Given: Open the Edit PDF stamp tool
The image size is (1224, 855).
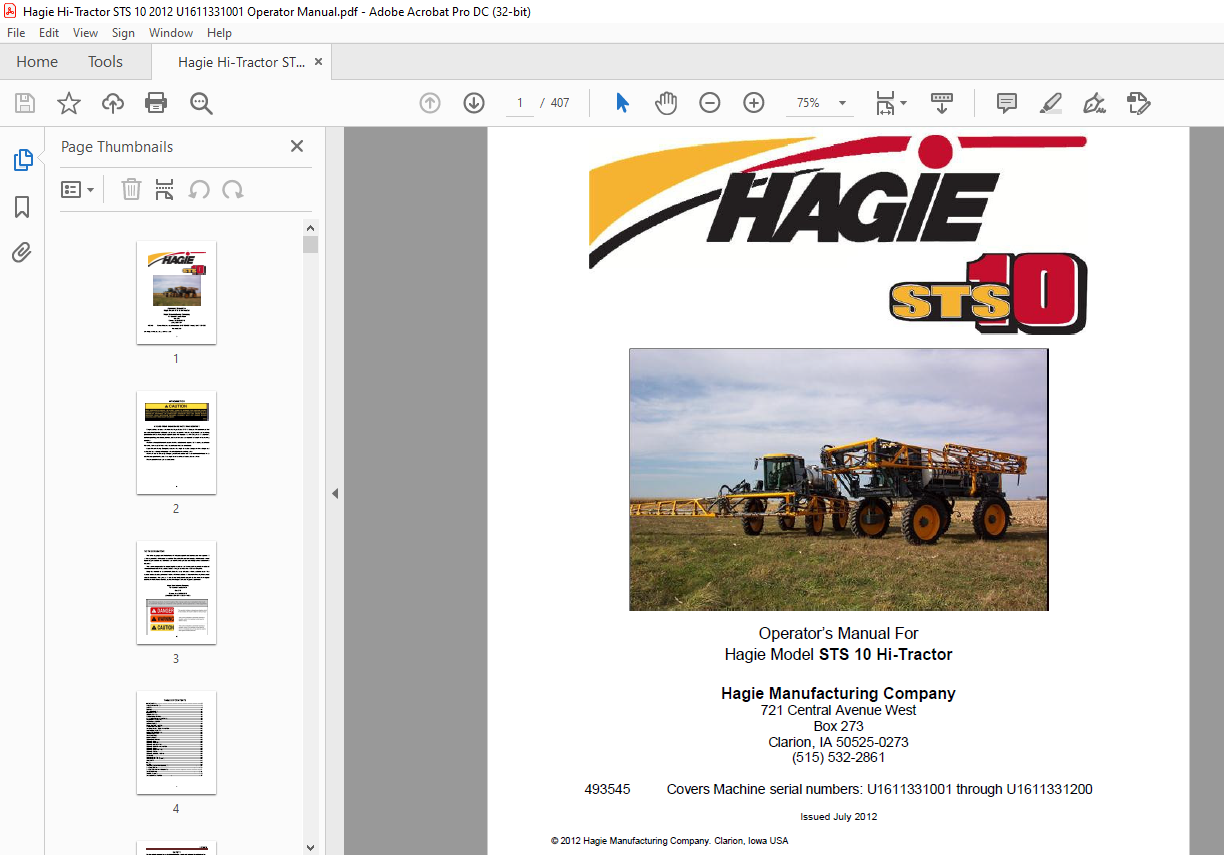Looking at the screenshot, I should (x=1138, y=103).
